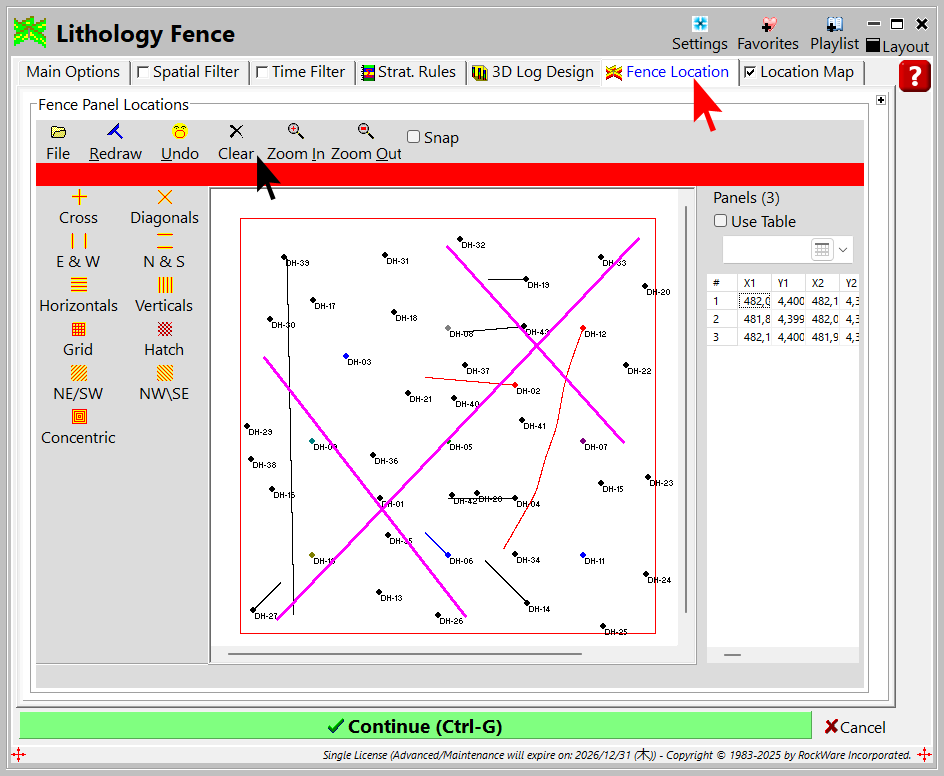Undo the last fence panel
The image size is (944, 776).
coord(180,132)
